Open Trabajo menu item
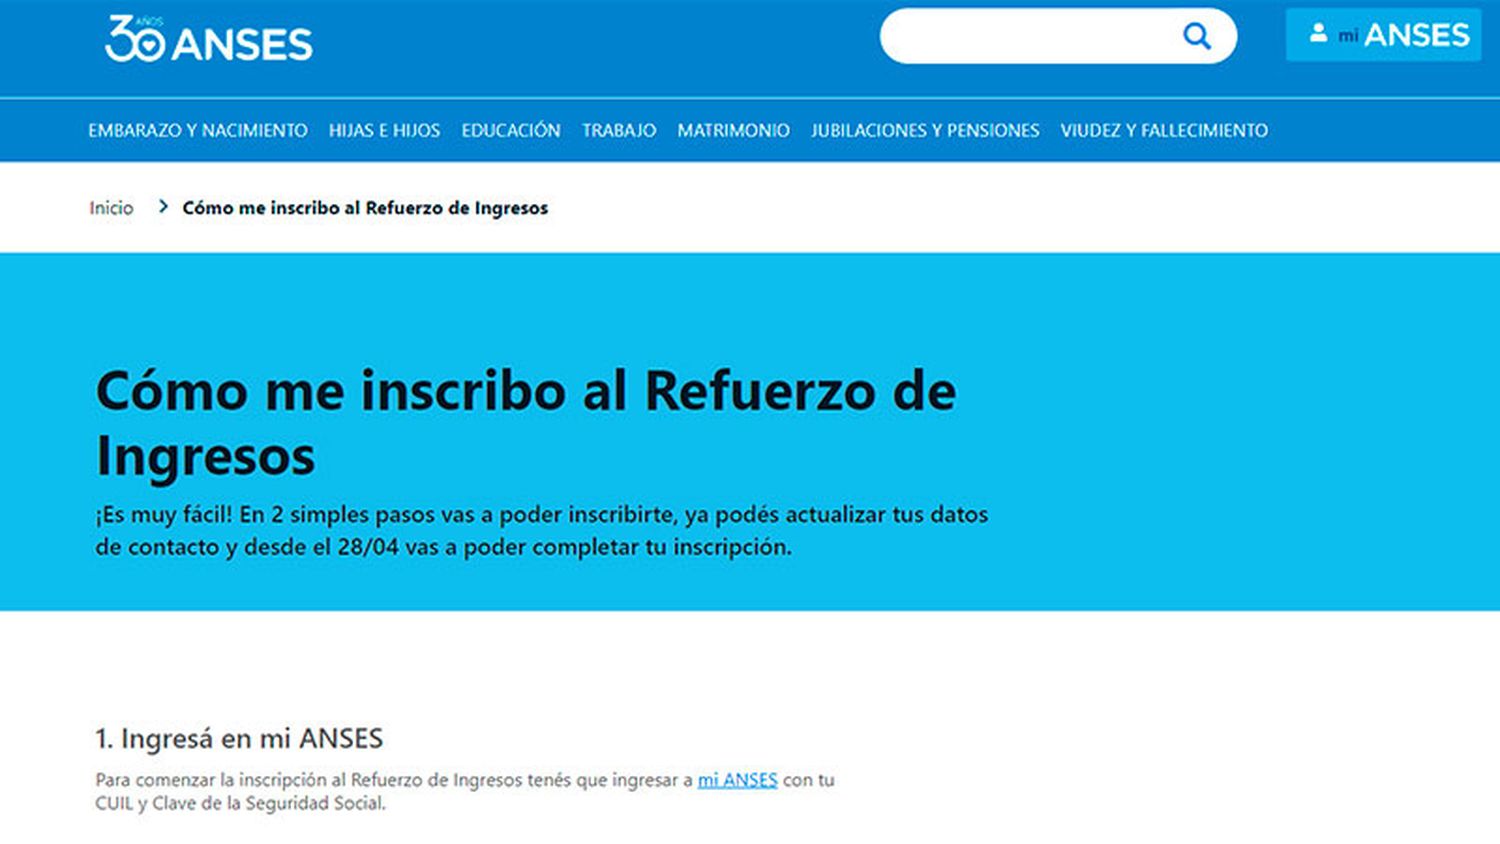The width and height of the screenshot is (1500, 844). pos(619,130)
